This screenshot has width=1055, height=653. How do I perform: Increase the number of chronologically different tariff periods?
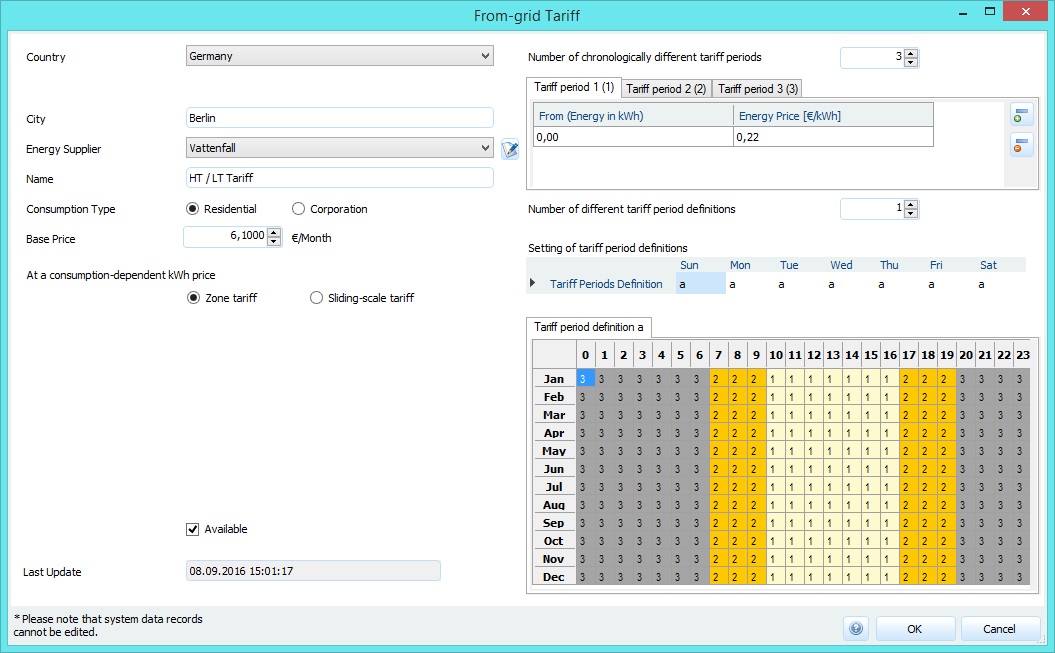[x=910, y=53]
